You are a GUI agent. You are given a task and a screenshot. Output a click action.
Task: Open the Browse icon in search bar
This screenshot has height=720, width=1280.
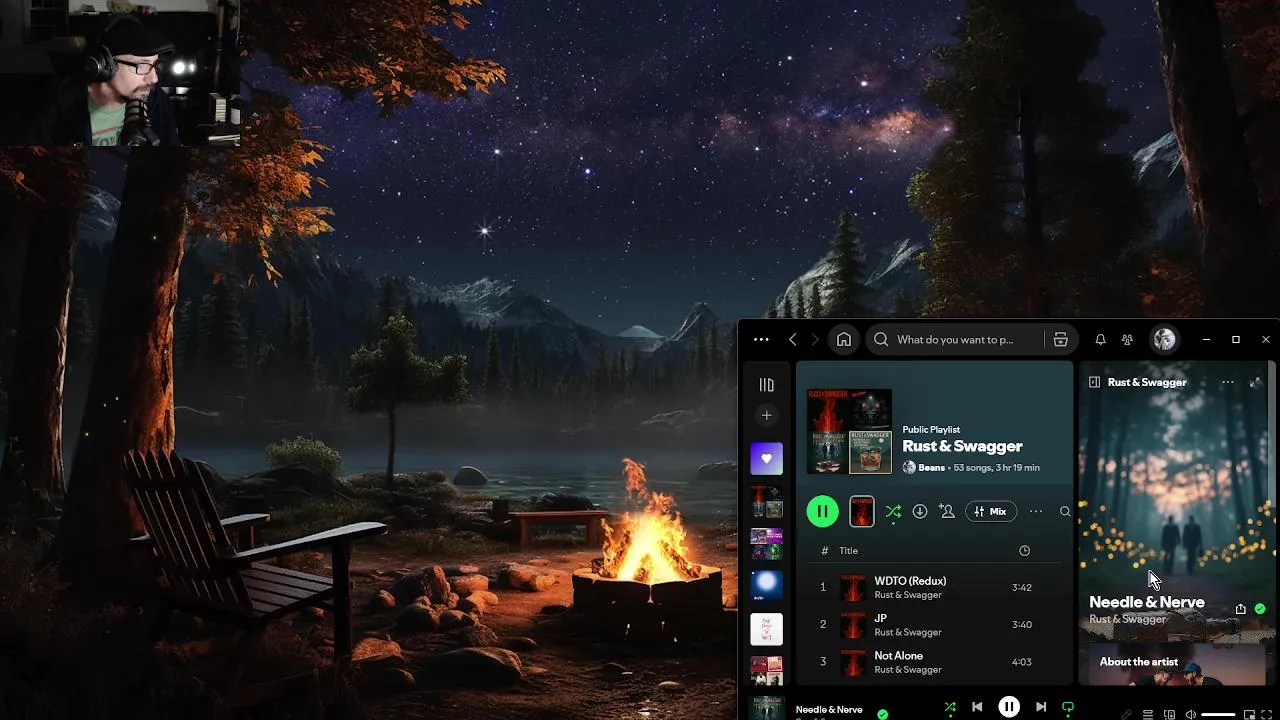pos(1061,340)
